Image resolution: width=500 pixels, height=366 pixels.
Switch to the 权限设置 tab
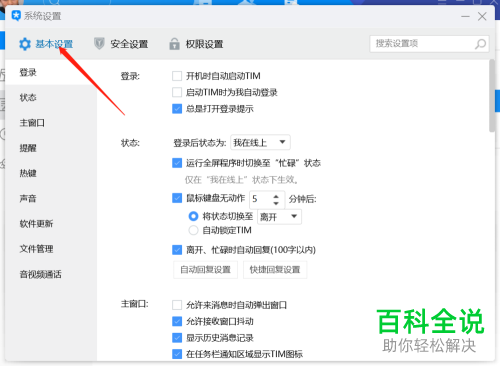pos(196,44)
